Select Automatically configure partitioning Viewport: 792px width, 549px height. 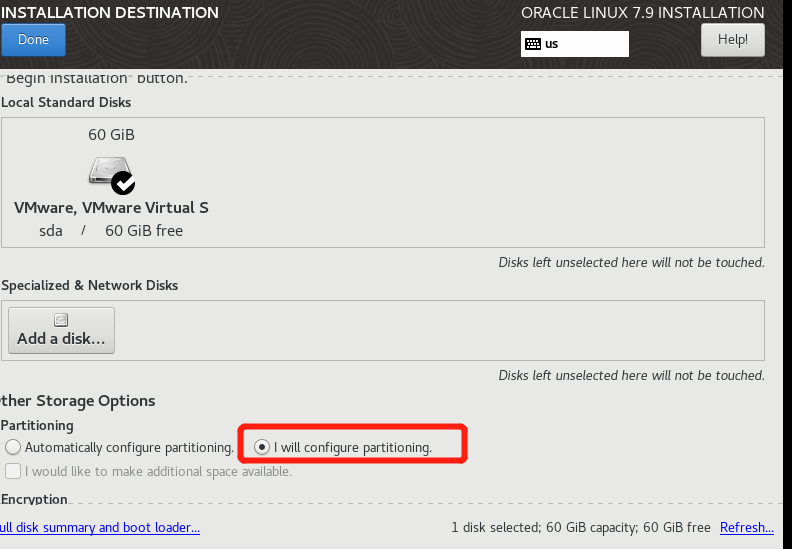13,447
